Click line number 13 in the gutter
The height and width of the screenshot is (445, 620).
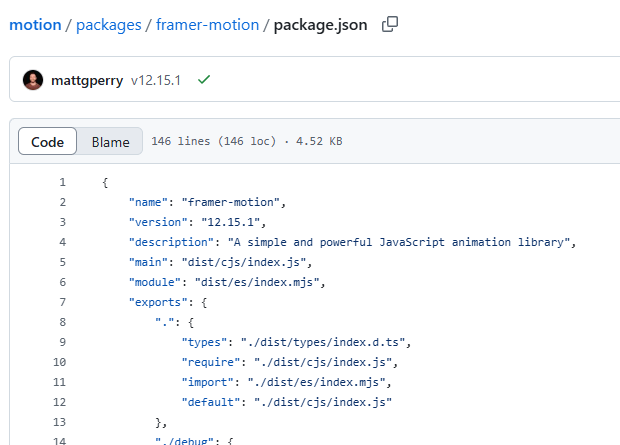pos(59,422)
